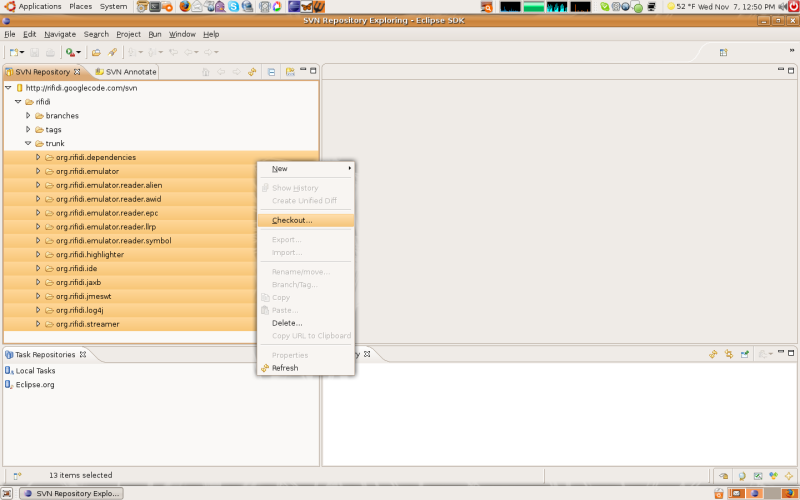Click the trash icon in bottom panel
The height and width of the screenshot is (500, 800).
tap(719, 493)
